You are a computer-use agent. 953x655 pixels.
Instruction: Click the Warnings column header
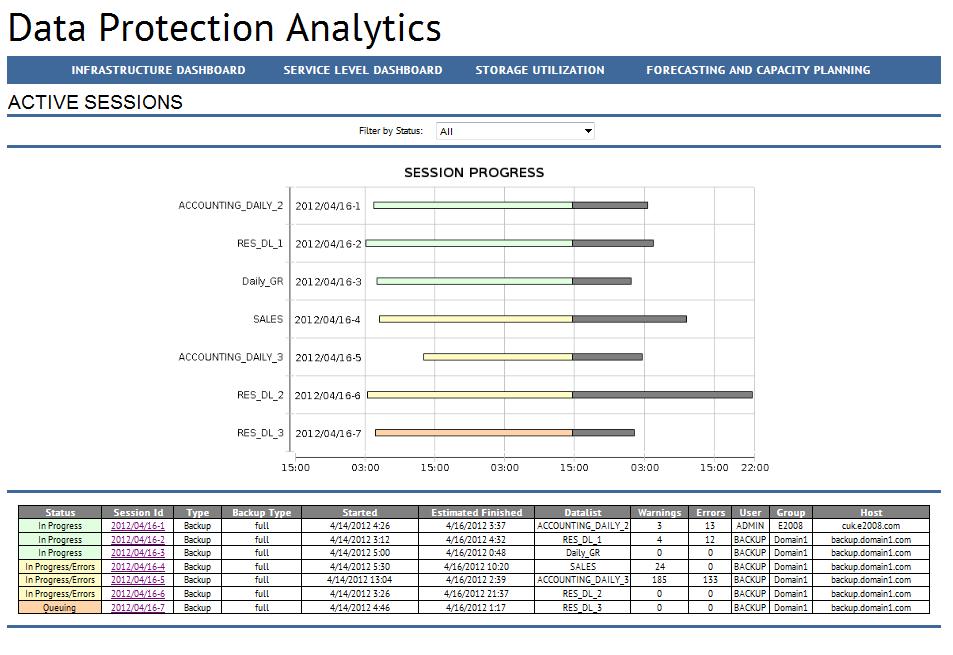click(x=661, y=512)
